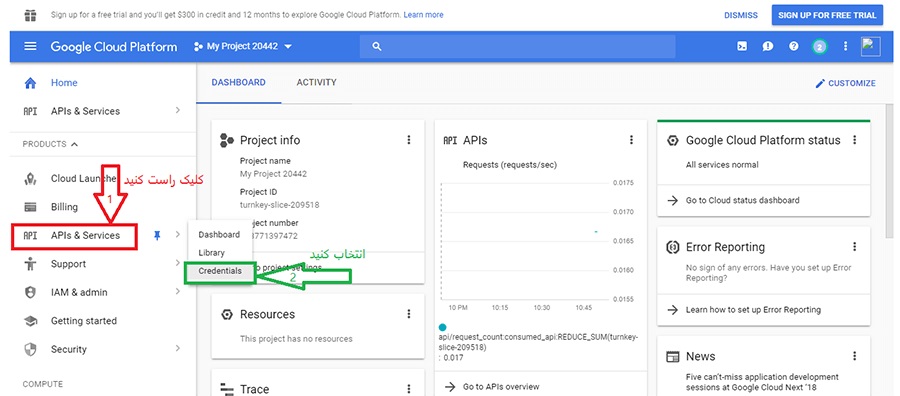The width and height of the screenshot is (900, 396).
Task: Choose Dashboard from APIs submenu
Action: (219, 235)
